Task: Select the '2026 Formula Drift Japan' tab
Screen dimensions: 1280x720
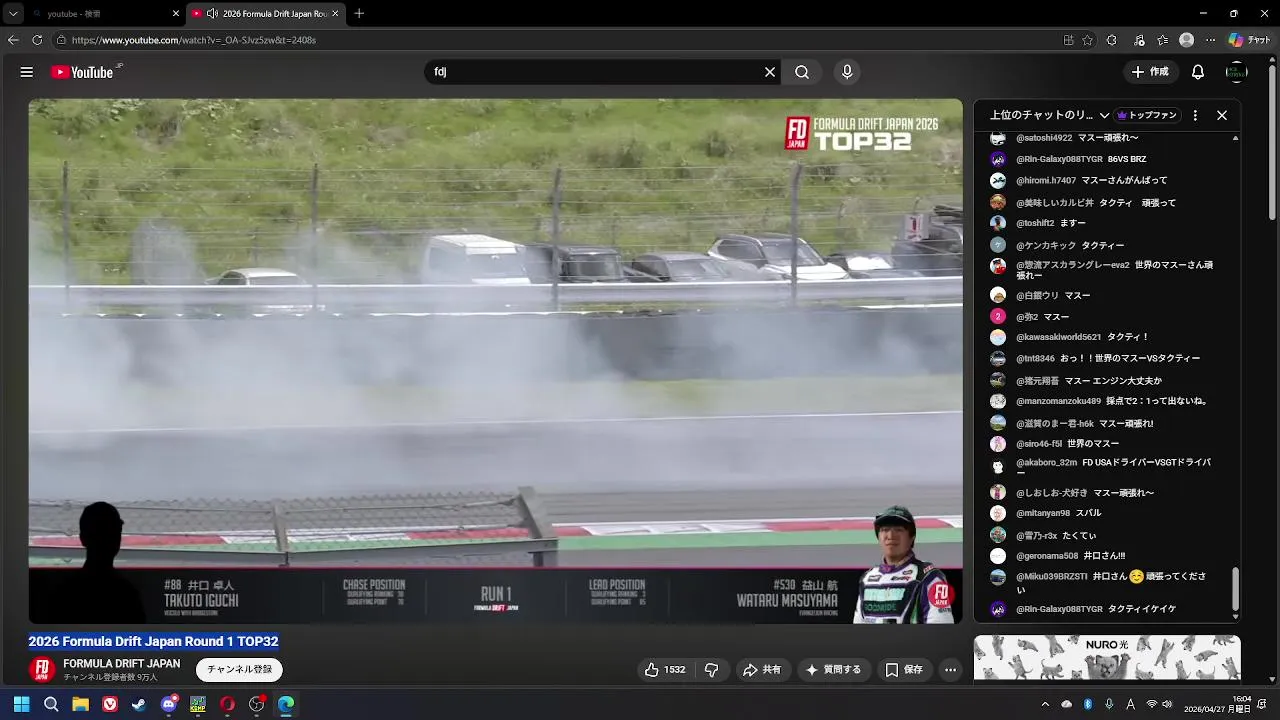Action: (266, 14)
